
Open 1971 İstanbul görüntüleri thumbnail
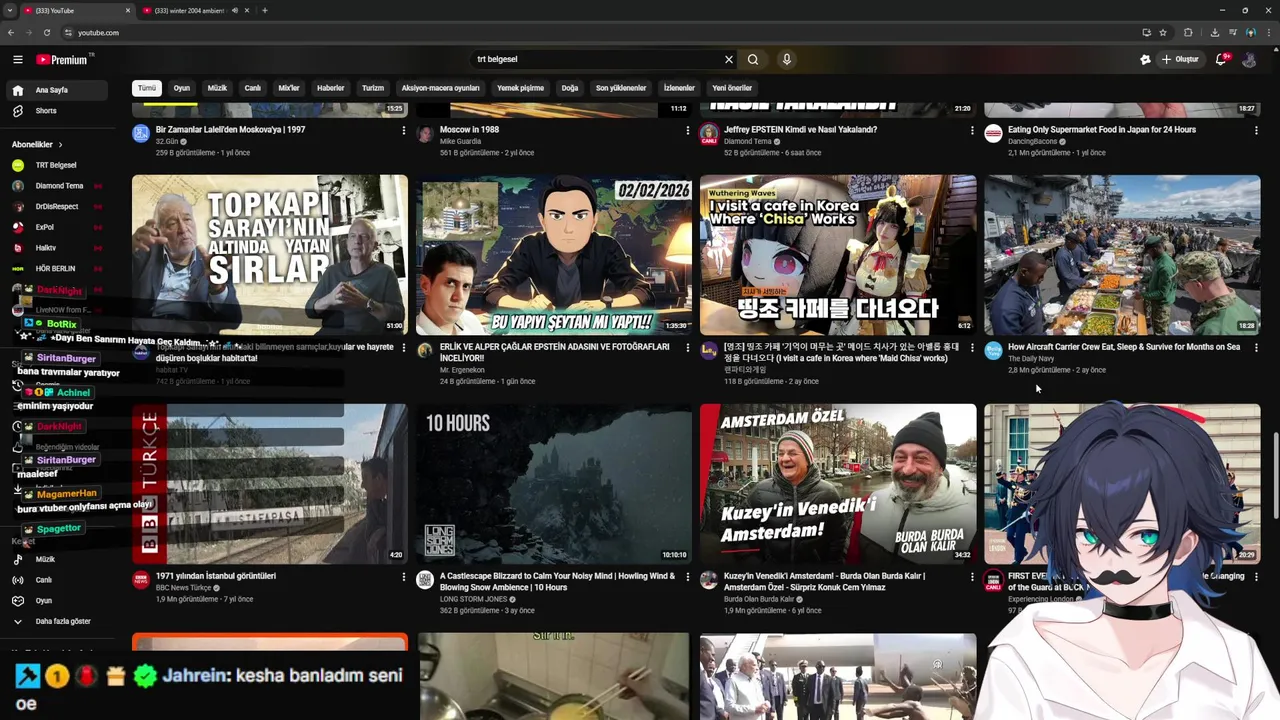pos(270,484)
